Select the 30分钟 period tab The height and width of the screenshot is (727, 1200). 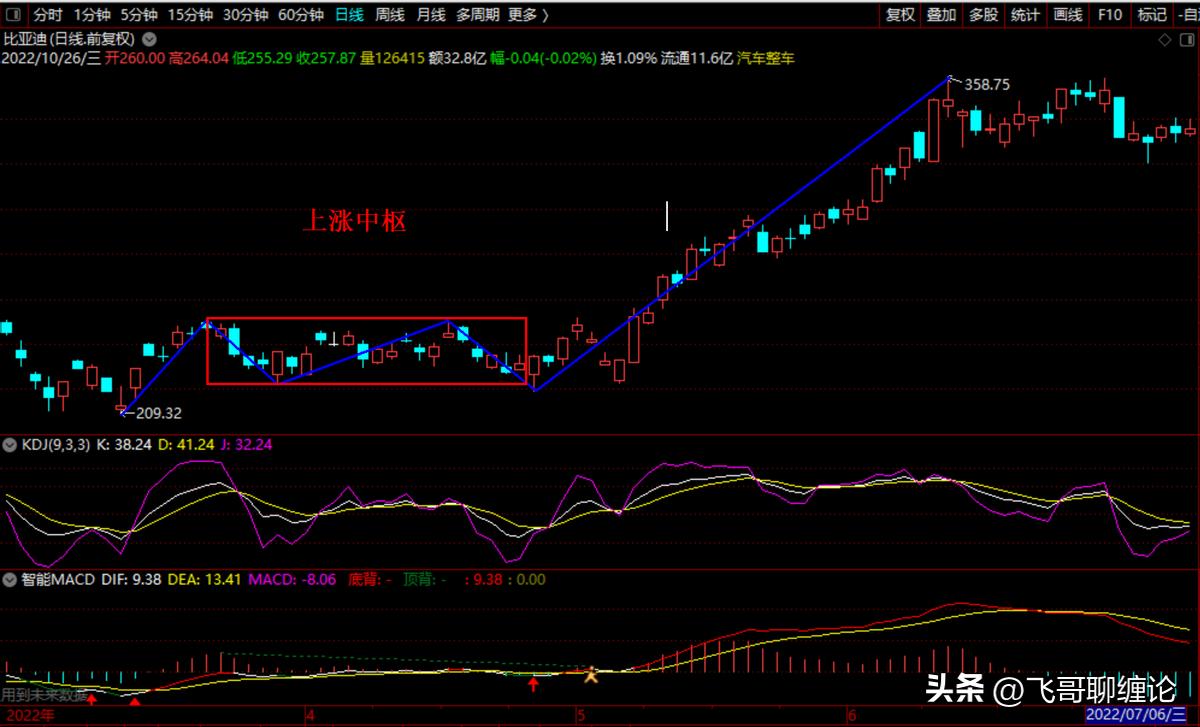pos(245,15)
